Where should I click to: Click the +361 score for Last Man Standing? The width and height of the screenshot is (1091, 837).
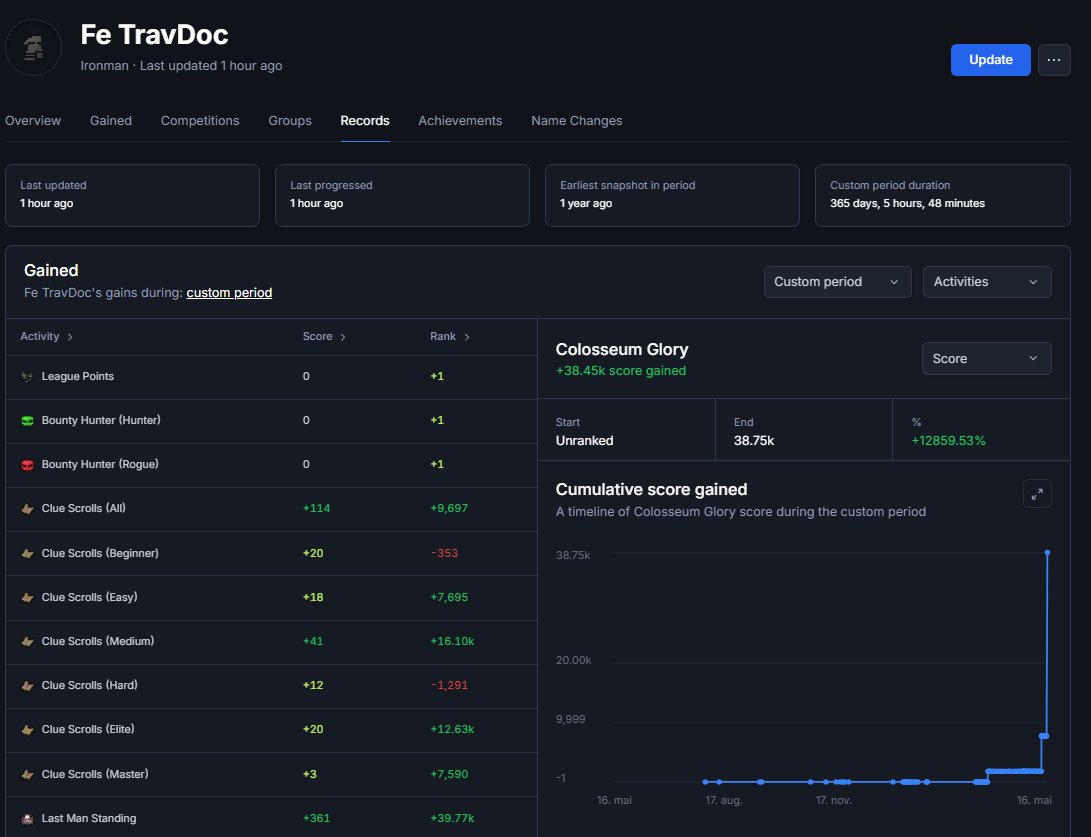click(x=316, y=818)
